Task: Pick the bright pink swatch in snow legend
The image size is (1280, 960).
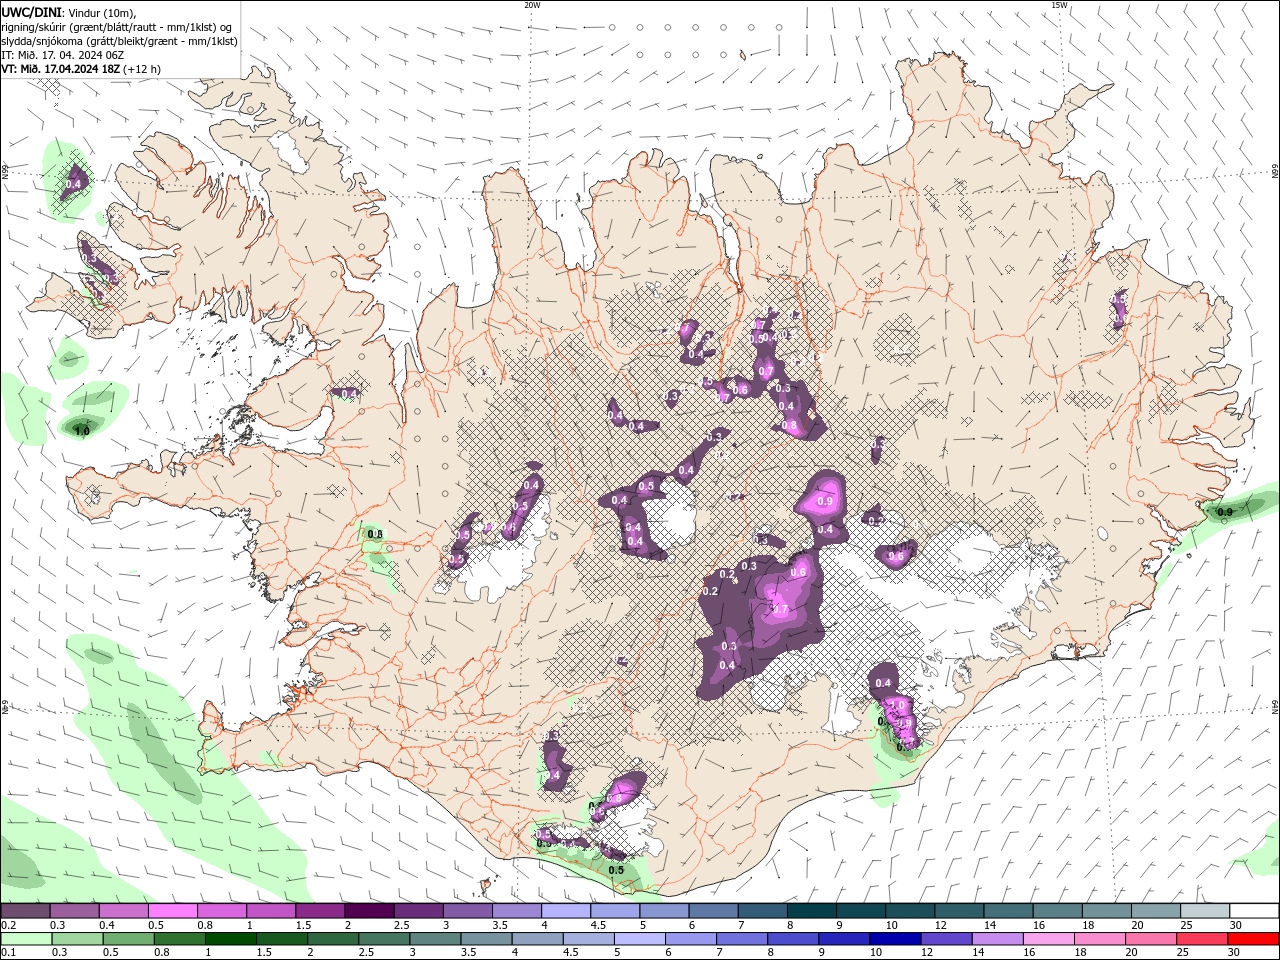Action: click(172, 911)
